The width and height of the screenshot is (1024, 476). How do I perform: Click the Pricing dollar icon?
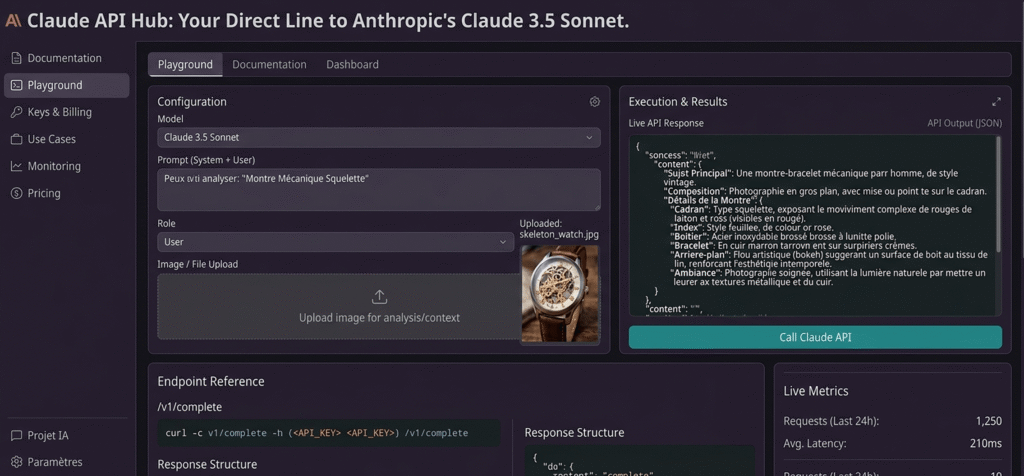16,193
